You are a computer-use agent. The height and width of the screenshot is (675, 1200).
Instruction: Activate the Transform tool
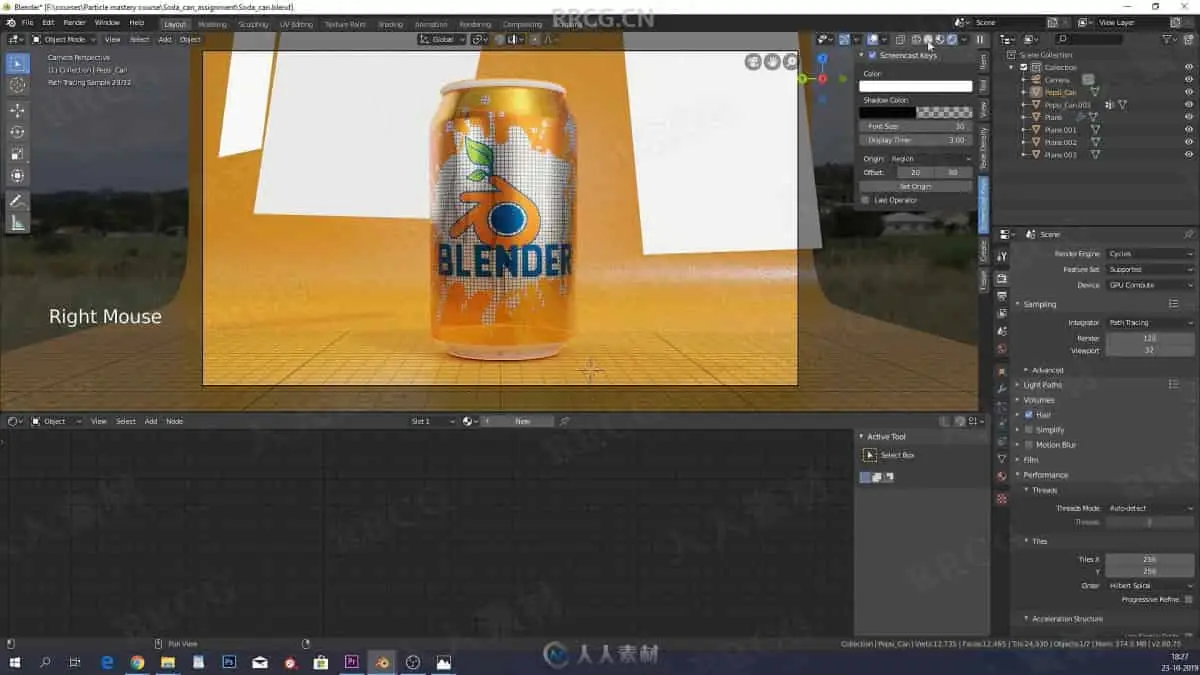(17, 176)
